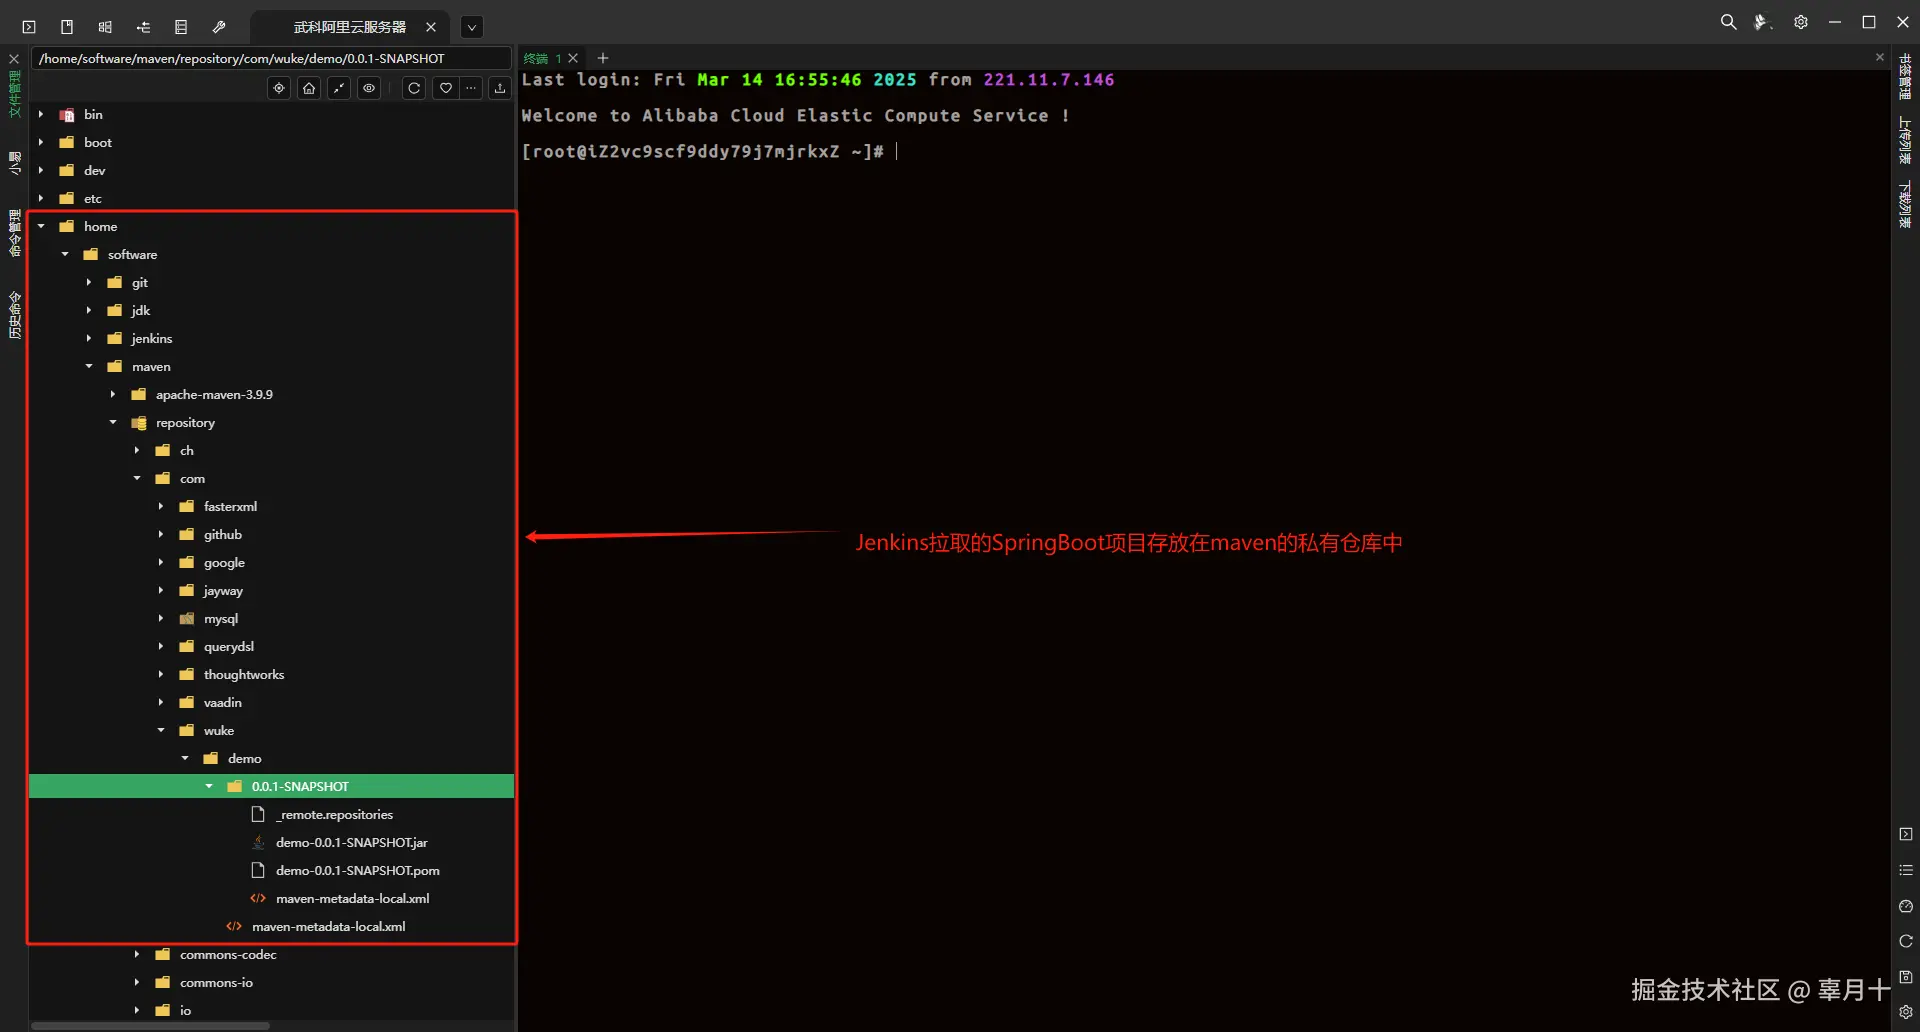Add a new terminal tab
The image size is (1920, 1032).
click(x=603, y=58)
